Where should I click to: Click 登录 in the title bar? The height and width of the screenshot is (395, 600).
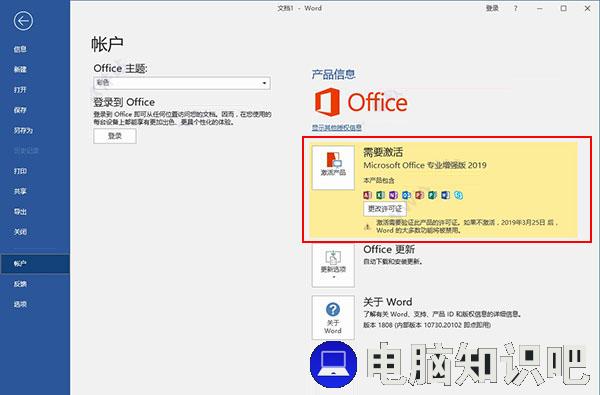492,8
